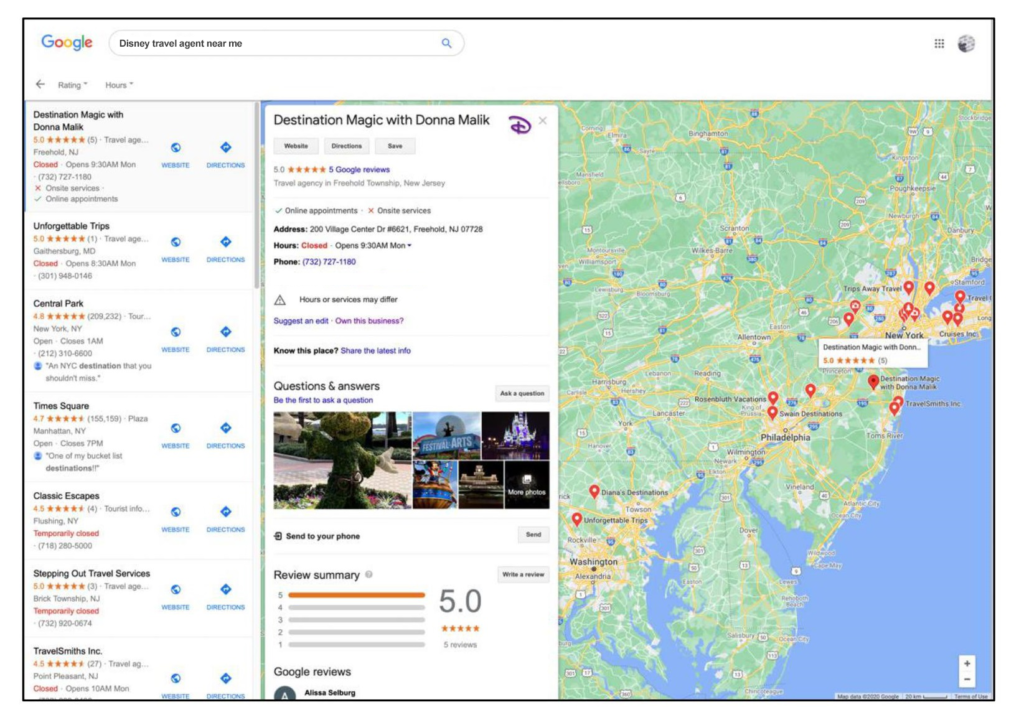The image size is (1024, 725).
Task: Open the More photos thumbnail
Action: [x=526, y=485]
